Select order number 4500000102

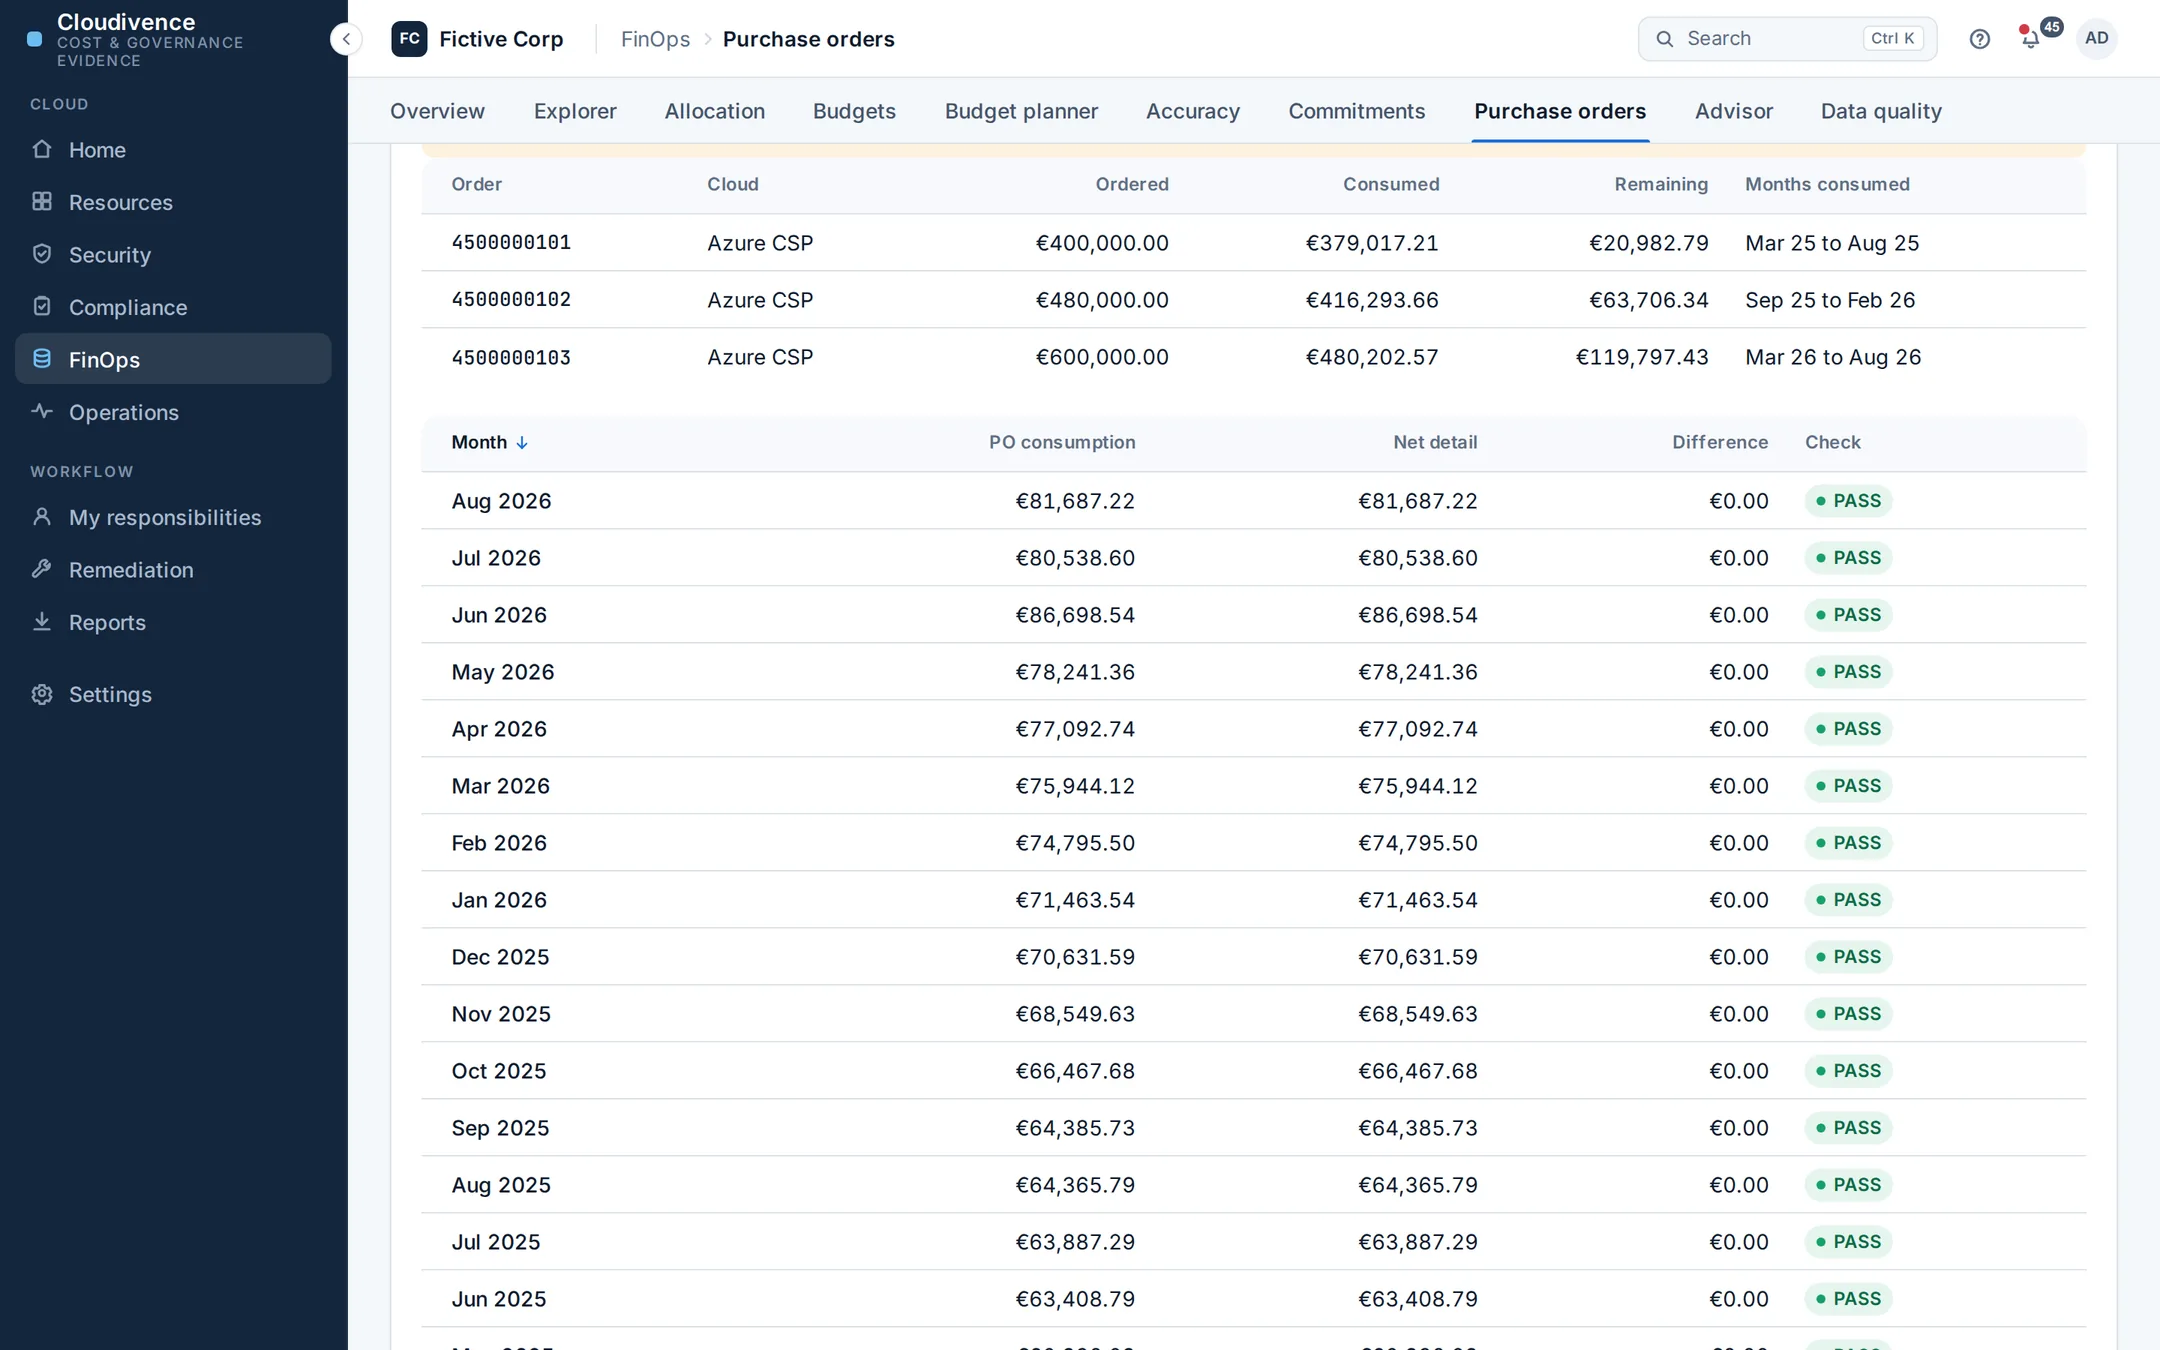pyautogui.click(x=511, y=299)
